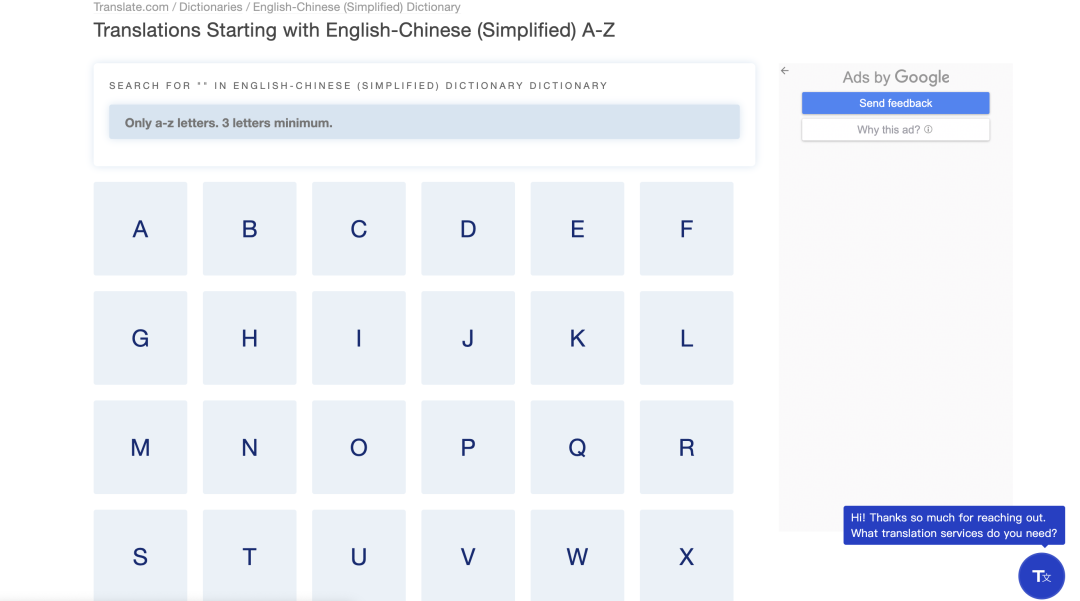The width and height of the screenshot is (1080, 601).
Task: Select the letter L tile
Action: click(687, 338)
